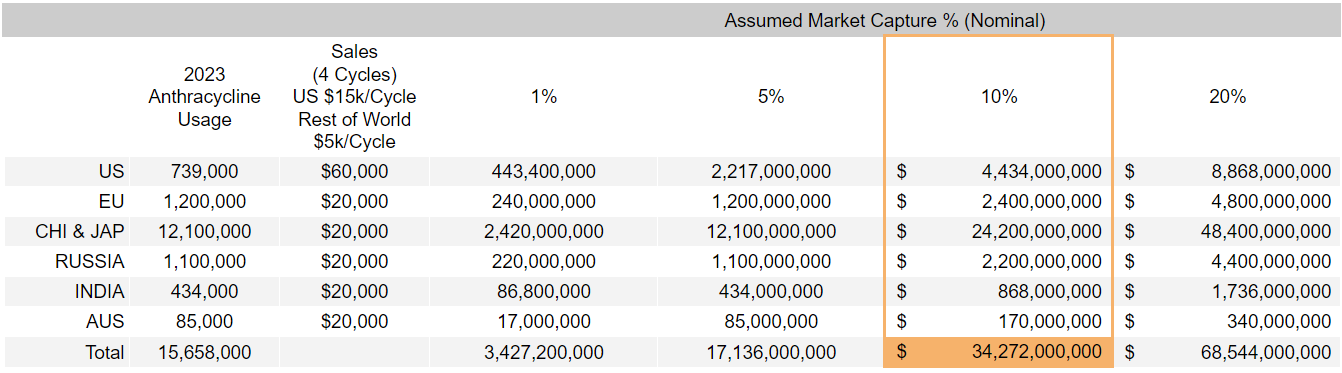The image size is (1342, 373).
Task: Click the 20% column header cell
Action: tap(1227, 97)
